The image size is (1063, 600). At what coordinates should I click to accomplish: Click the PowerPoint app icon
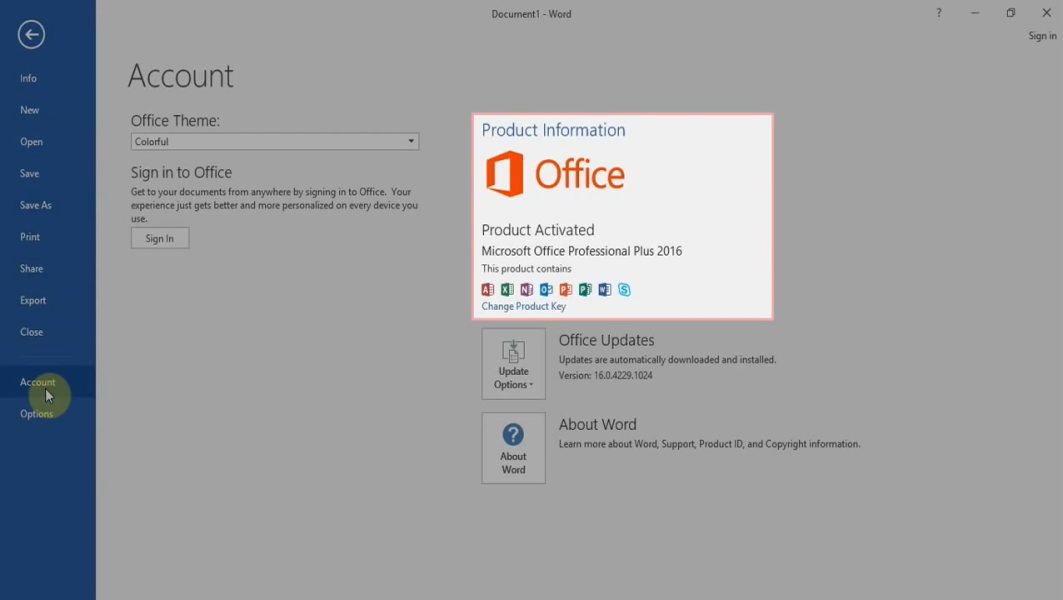coord(565,289)
